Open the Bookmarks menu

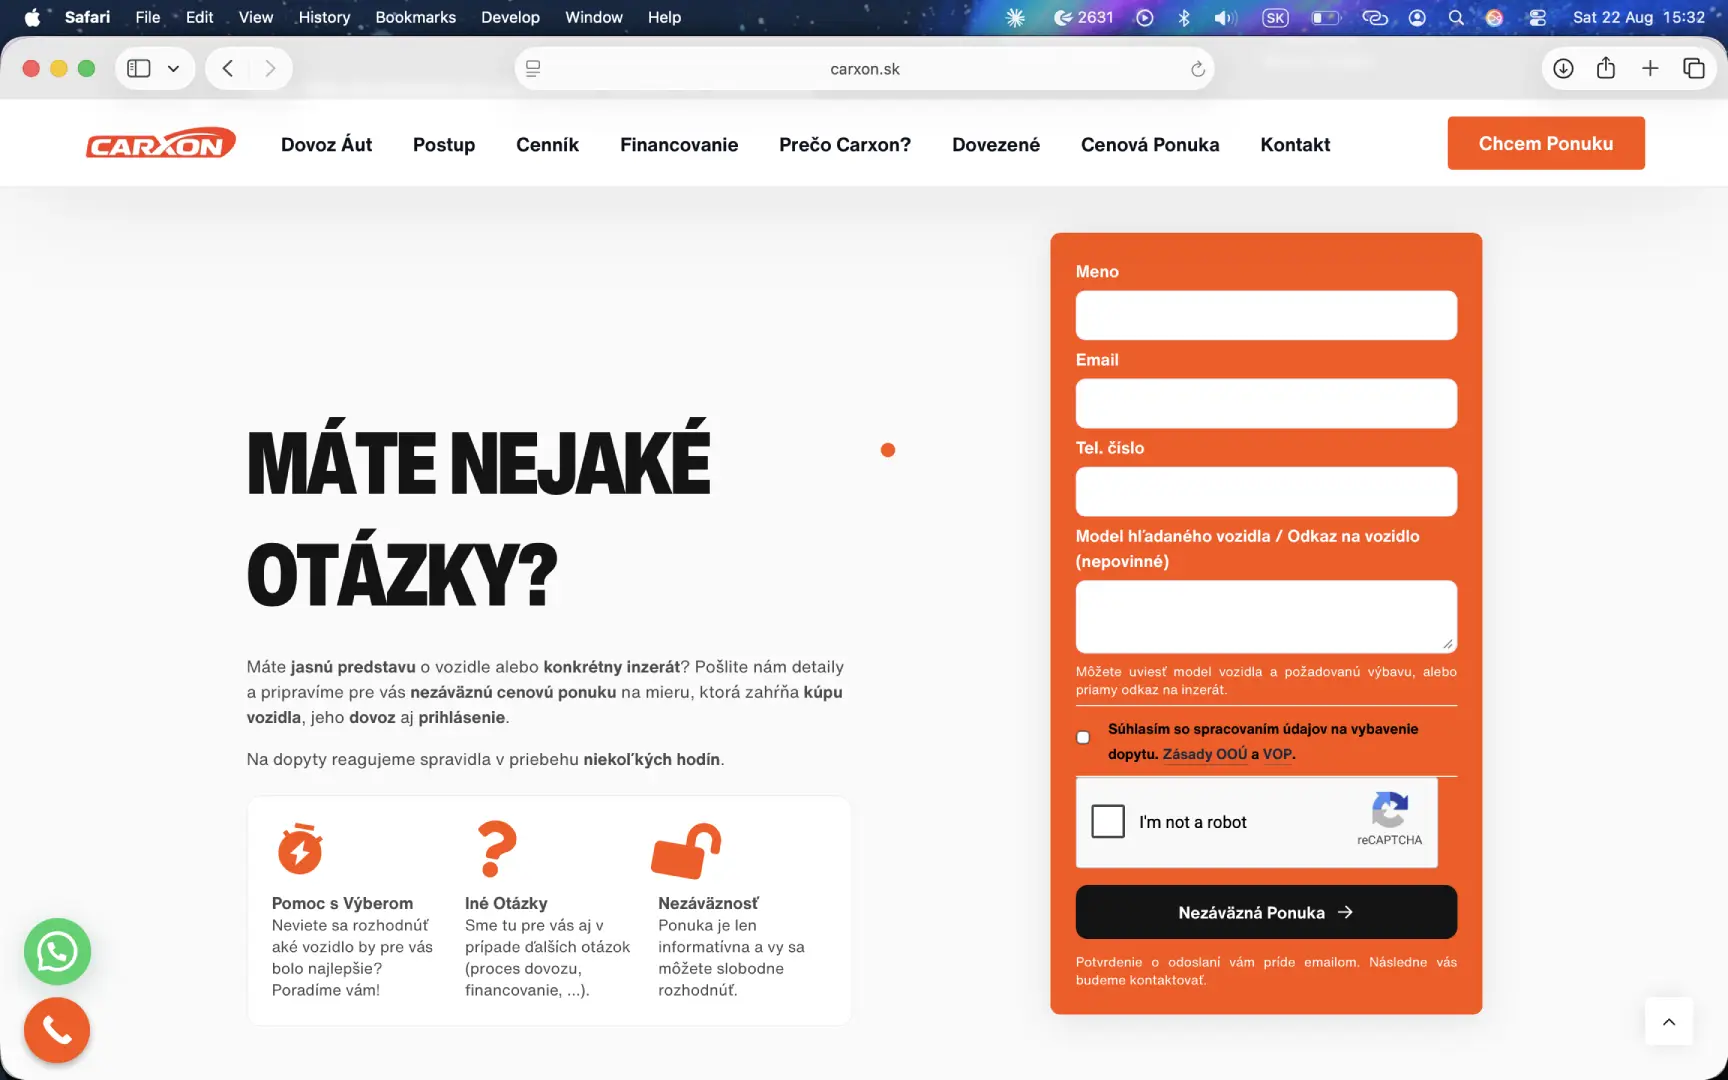(x=415, y=17)
